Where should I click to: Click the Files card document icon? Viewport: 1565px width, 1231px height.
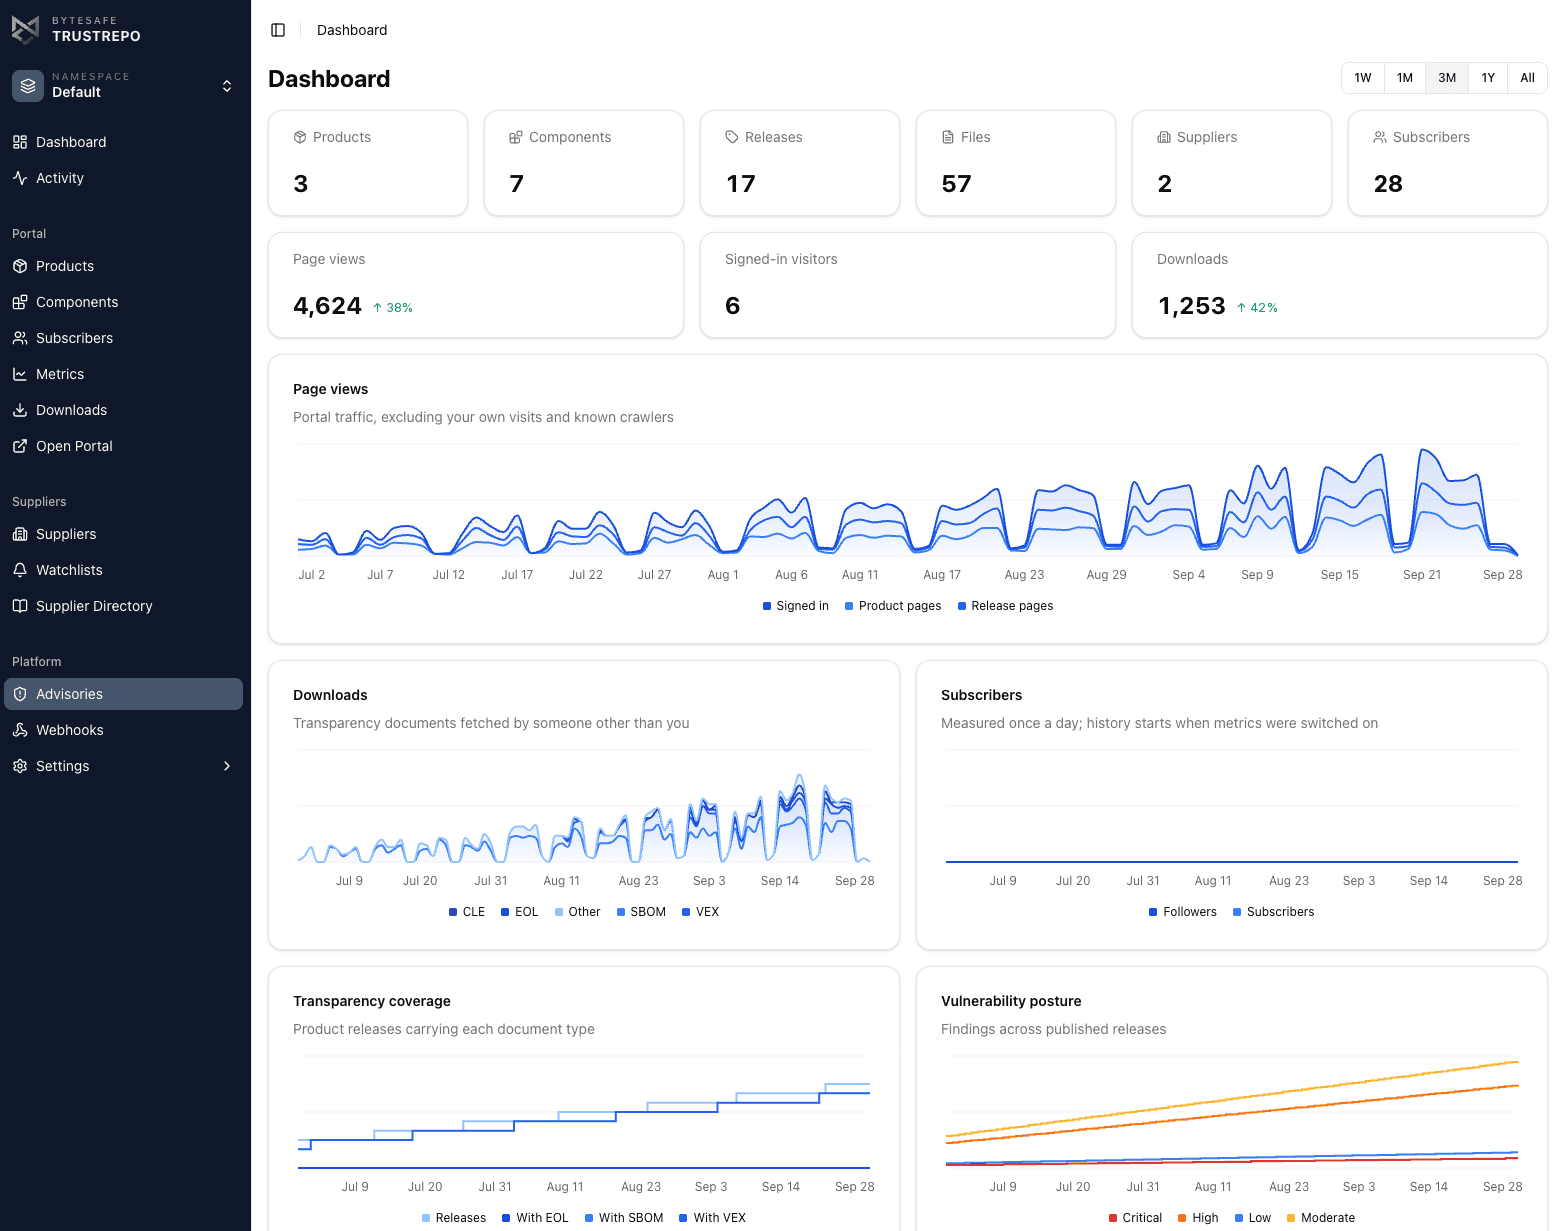[948, 137]
